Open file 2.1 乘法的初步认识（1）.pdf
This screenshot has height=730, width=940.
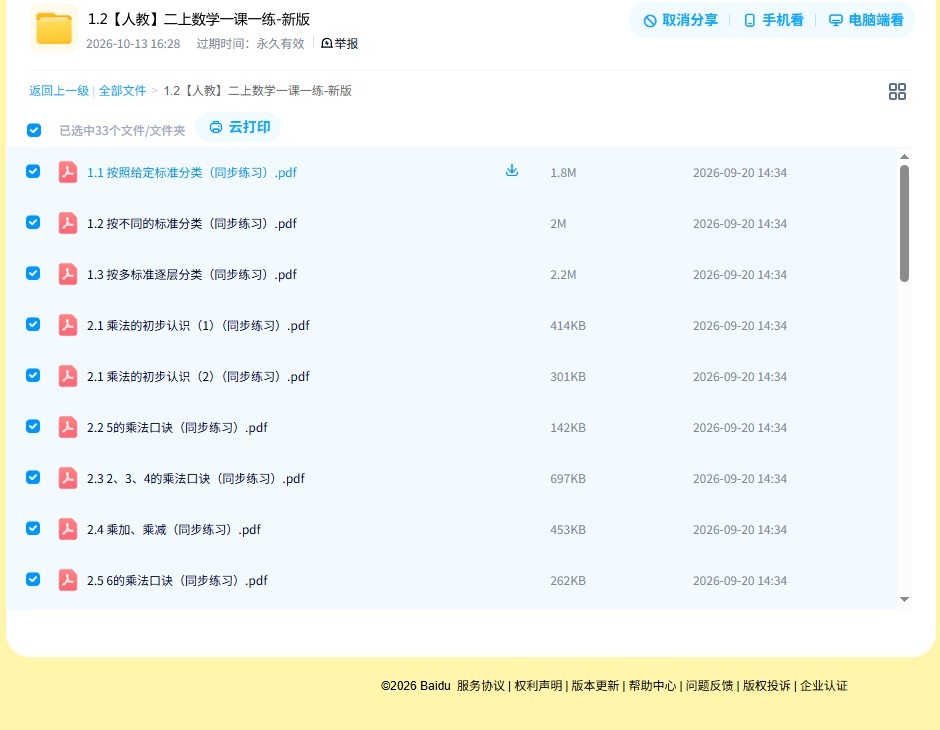coord(198,325)
